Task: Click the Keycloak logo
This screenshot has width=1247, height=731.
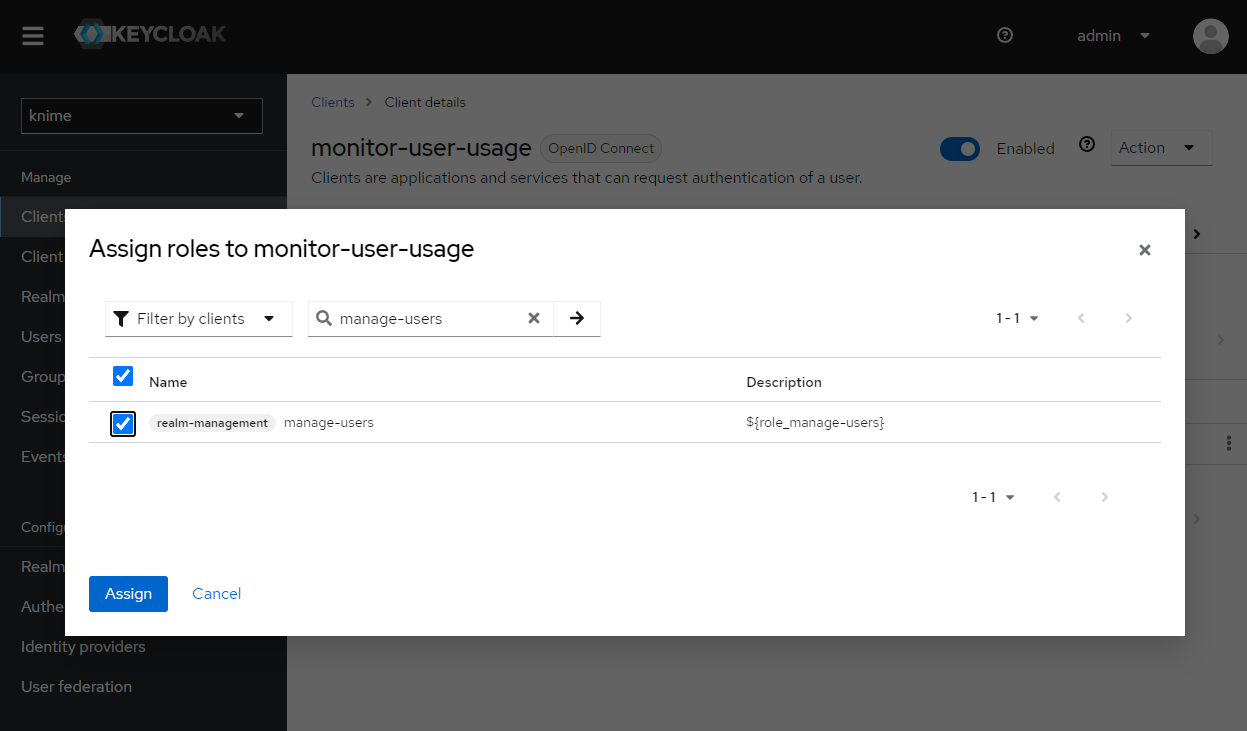Action: 150,35
